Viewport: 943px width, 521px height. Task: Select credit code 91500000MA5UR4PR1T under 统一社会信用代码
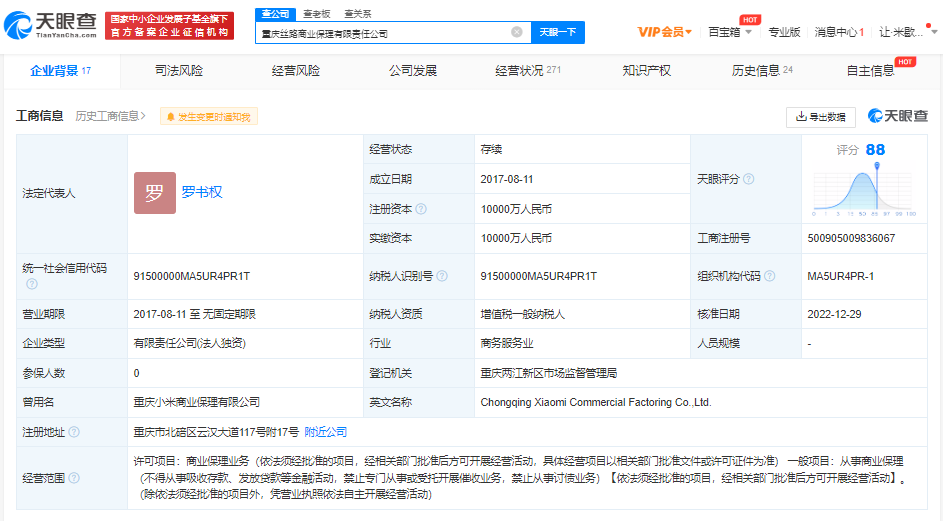192,276
